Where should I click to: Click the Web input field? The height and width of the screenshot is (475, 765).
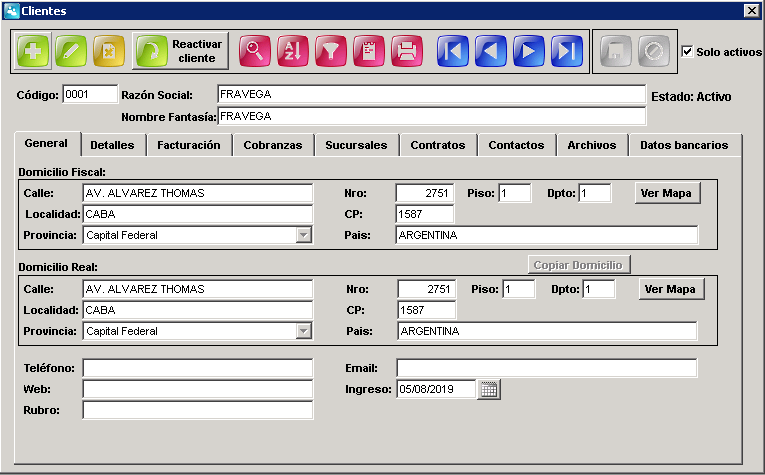[x=198, y=389]
